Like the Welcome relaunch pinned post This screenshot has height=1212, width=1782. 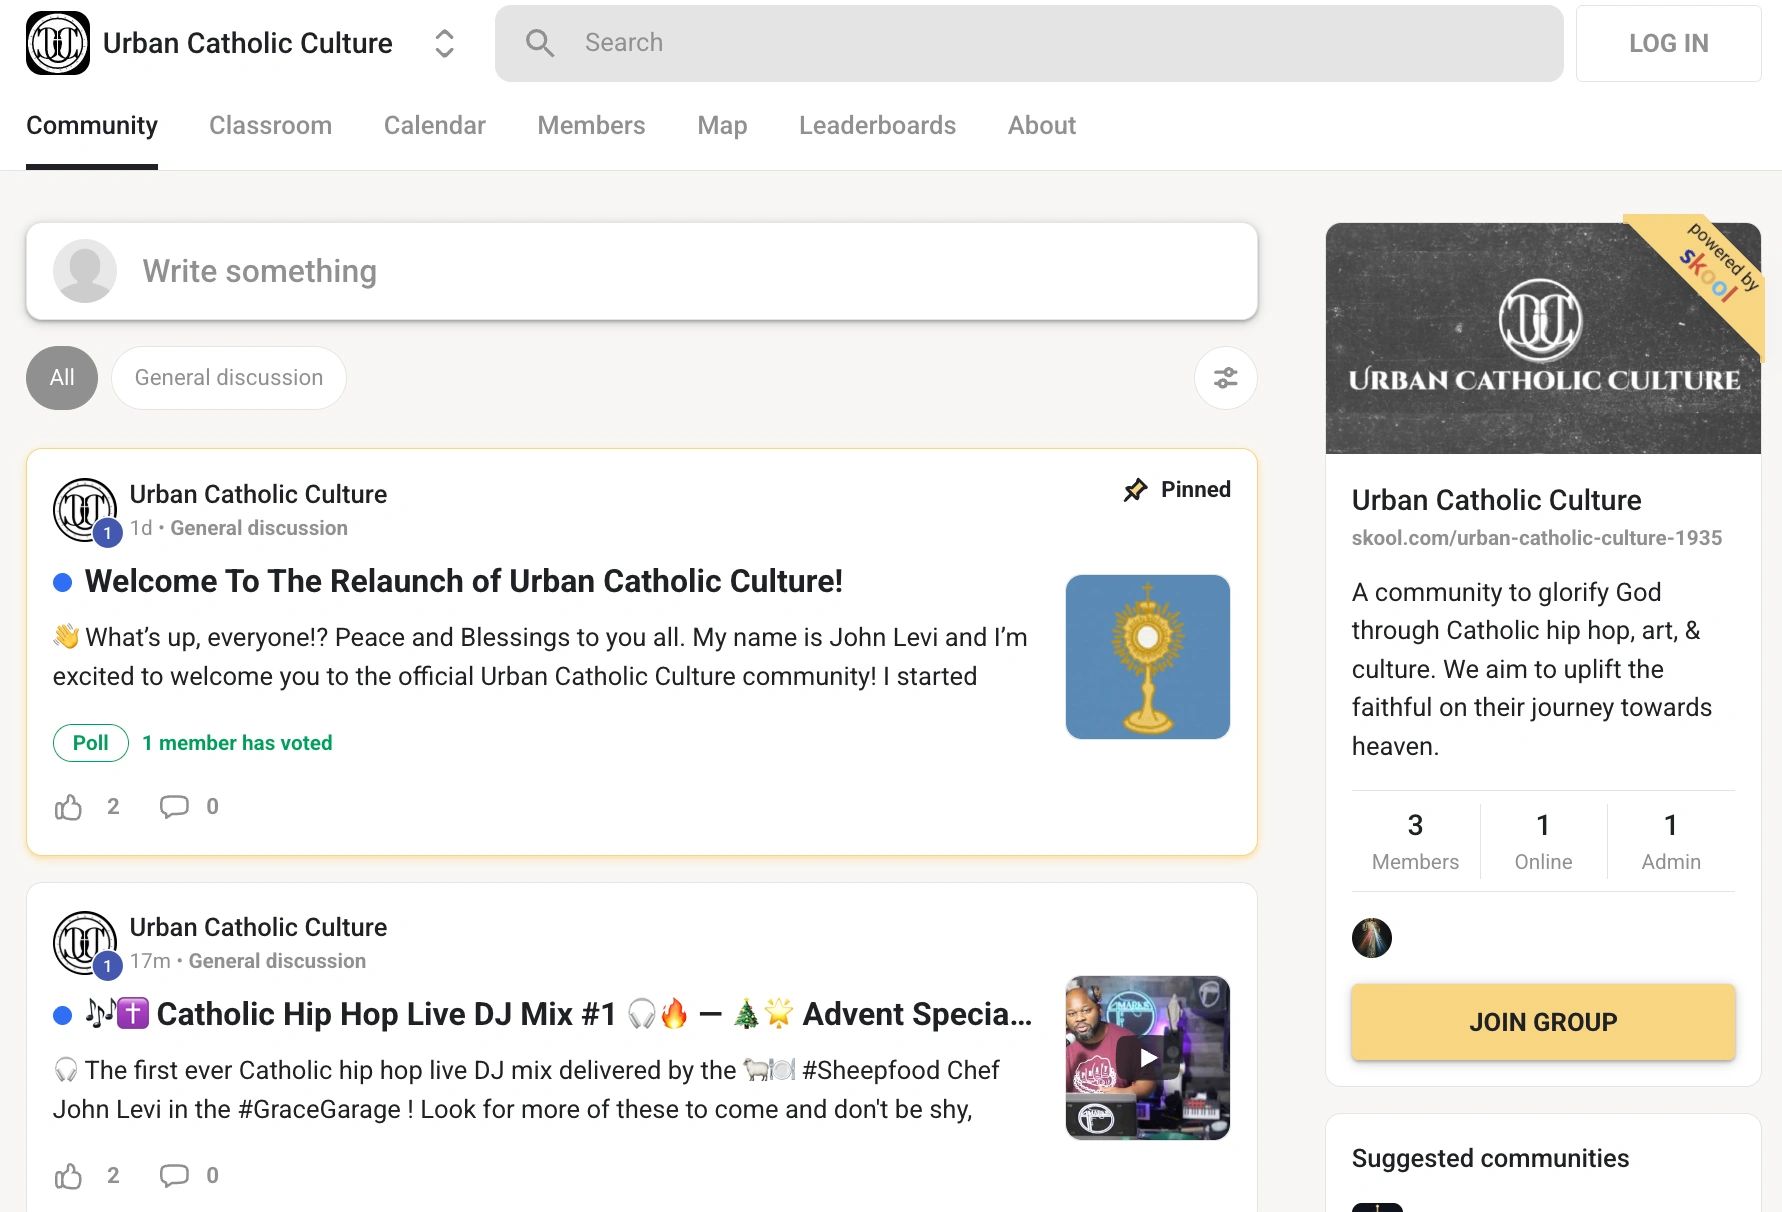(x=69, y=807)
